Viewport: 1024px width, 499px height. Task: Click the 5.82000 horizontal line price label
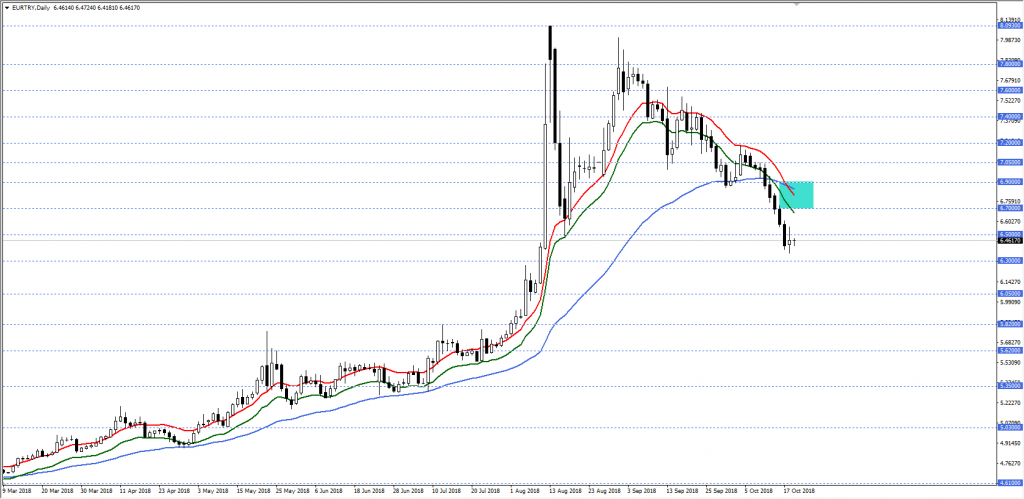point(1010,323)
